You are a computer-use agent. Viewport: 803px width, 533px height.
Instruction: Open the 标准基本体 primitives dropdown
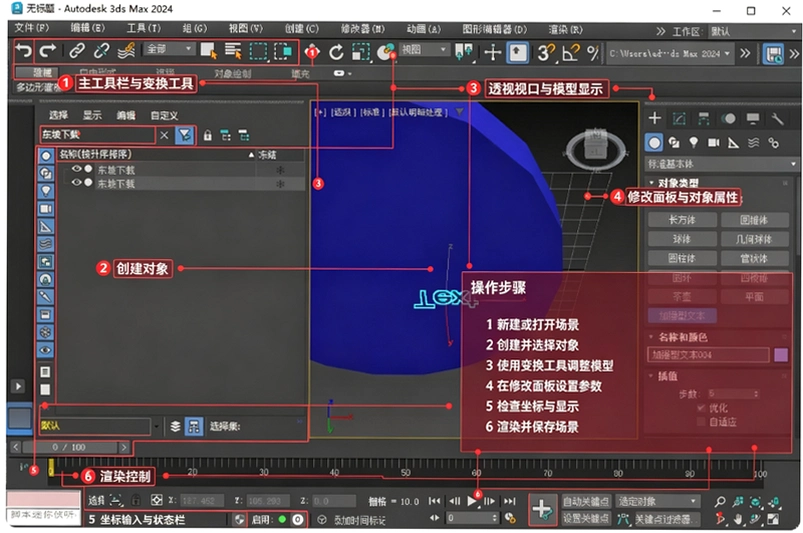tap(723, 164)
